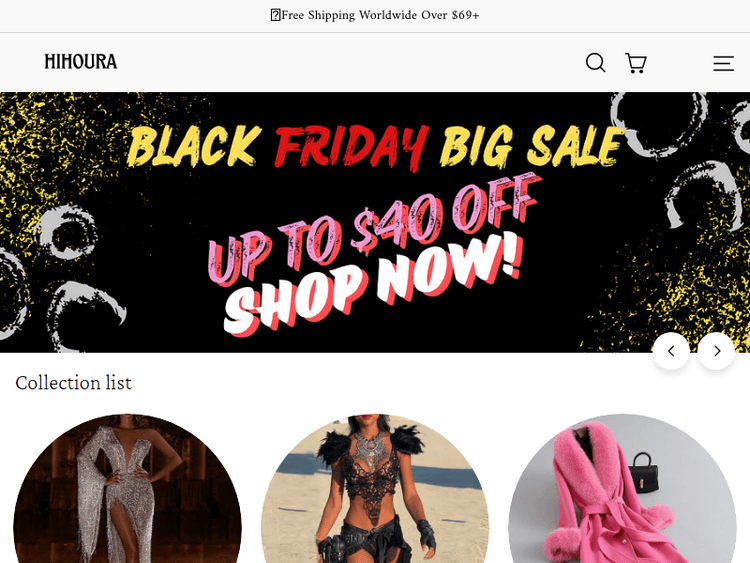Open the shopping cart icon
Screen dimensions: 750x563
click(636, 63)
